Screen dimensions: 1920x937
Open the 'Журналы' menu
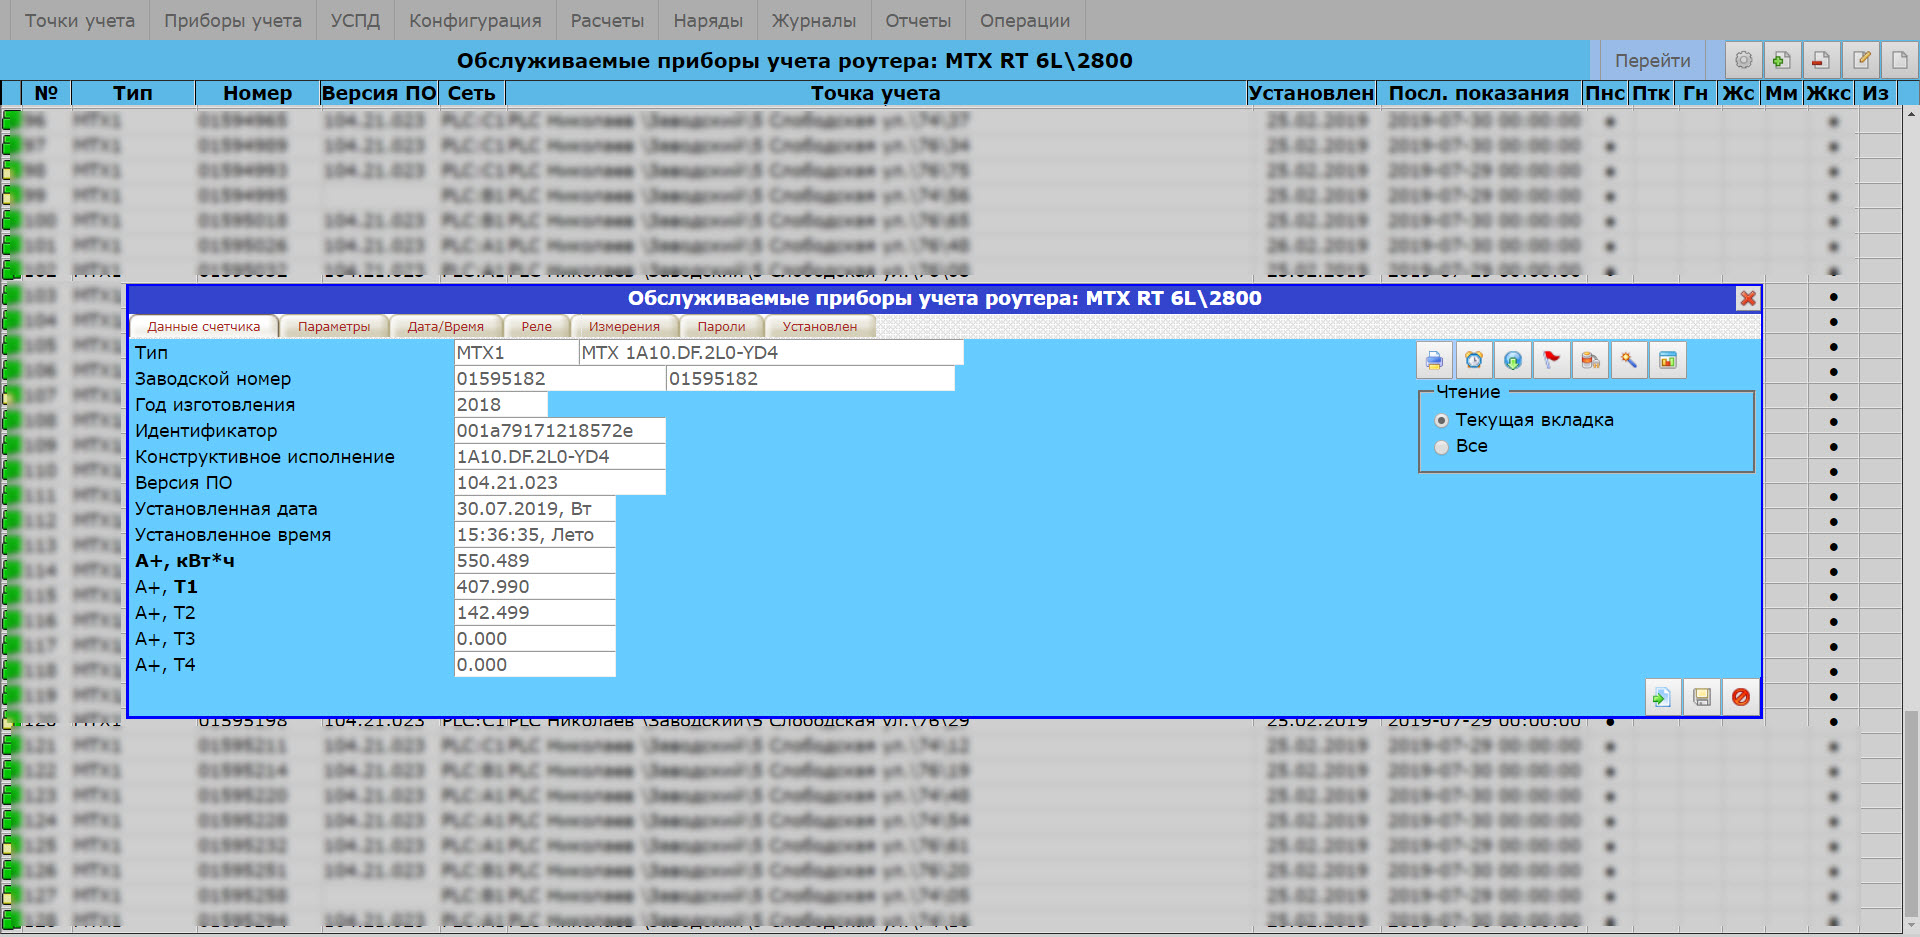point(814,20)
